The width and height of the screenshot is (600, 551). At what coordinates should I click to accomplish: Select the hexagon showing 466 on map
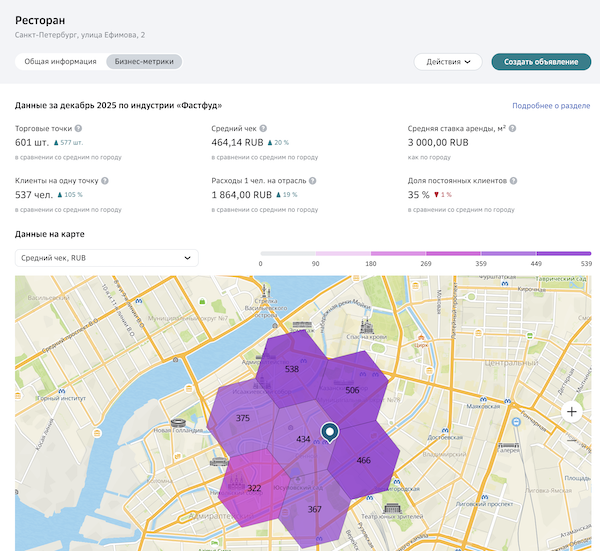[363, 460]
